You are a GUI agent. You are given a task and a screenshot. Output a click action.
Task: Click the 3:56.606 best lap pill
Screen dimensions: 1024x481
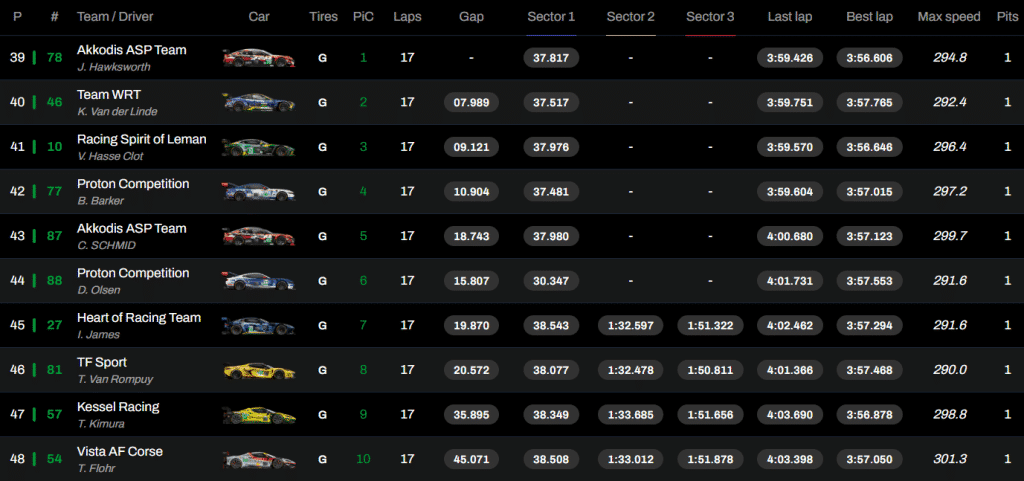pos(868,58)
